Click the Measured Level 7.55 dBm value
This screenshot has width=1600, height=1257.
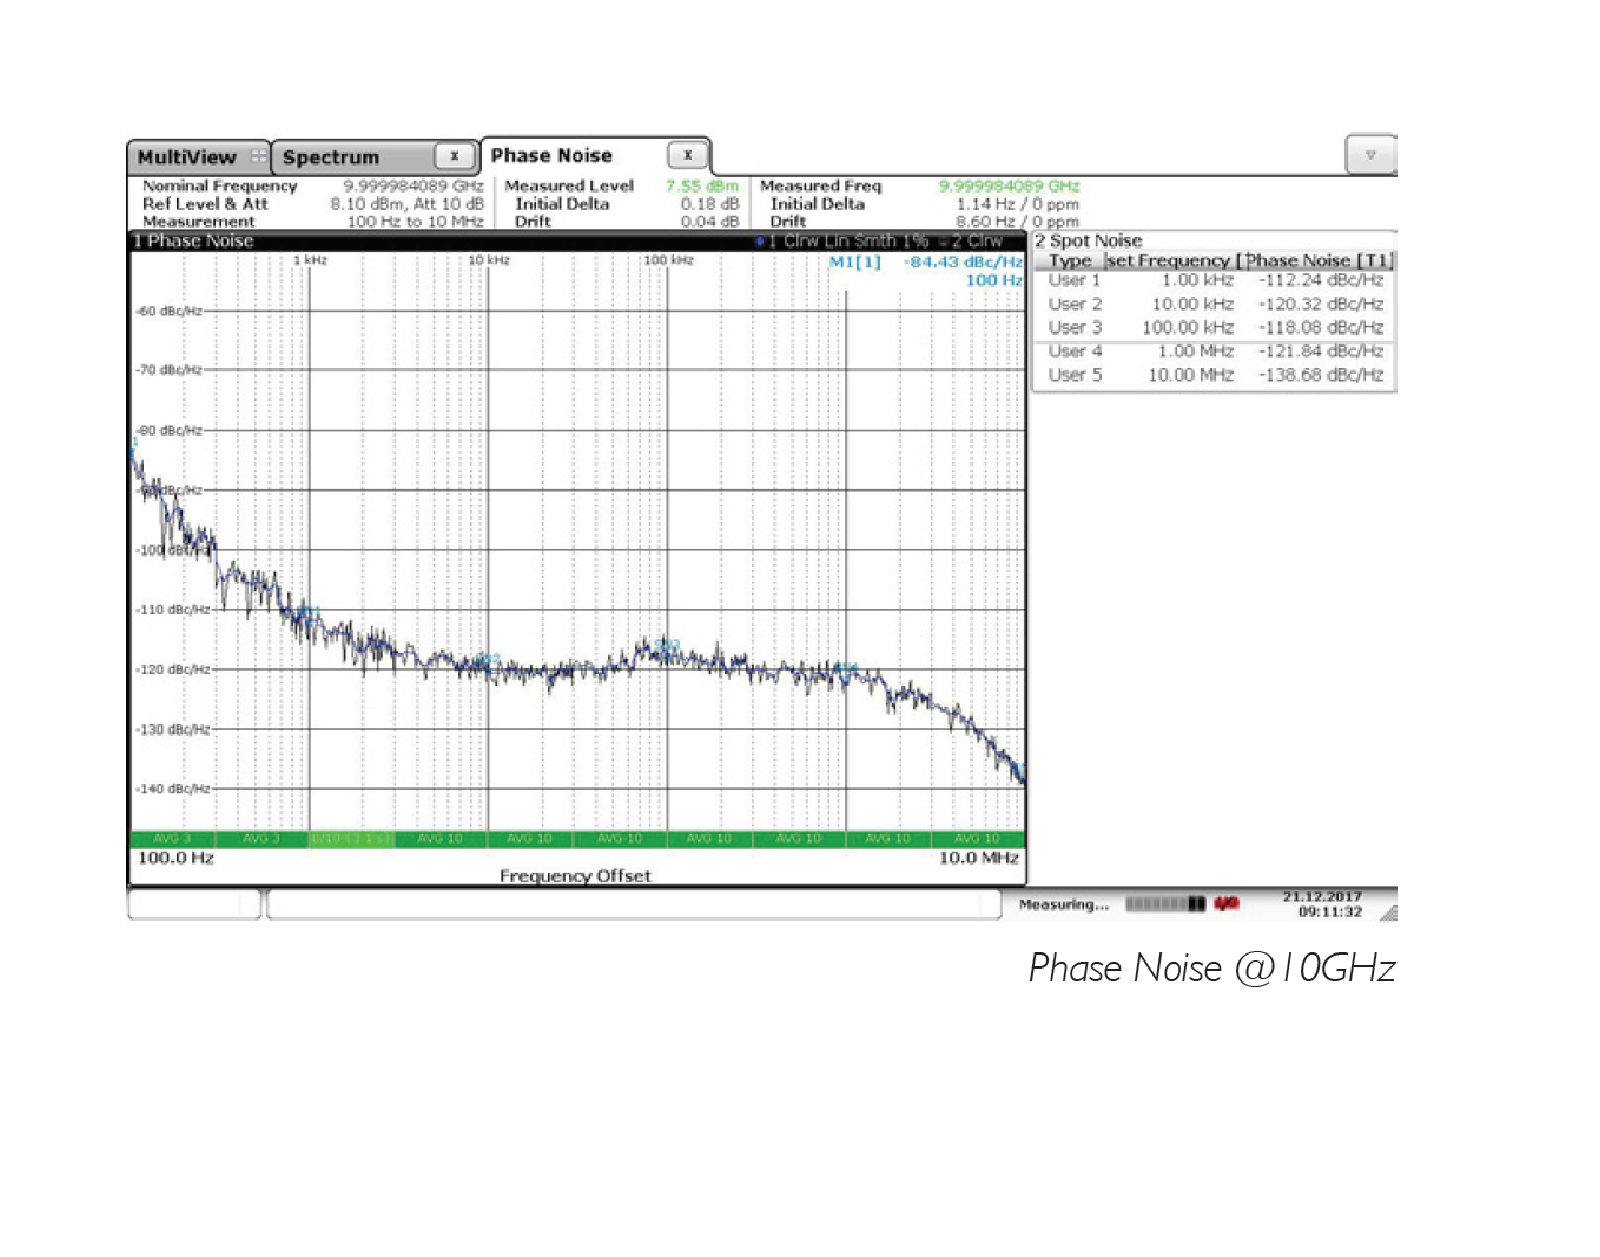click(702, 186)
